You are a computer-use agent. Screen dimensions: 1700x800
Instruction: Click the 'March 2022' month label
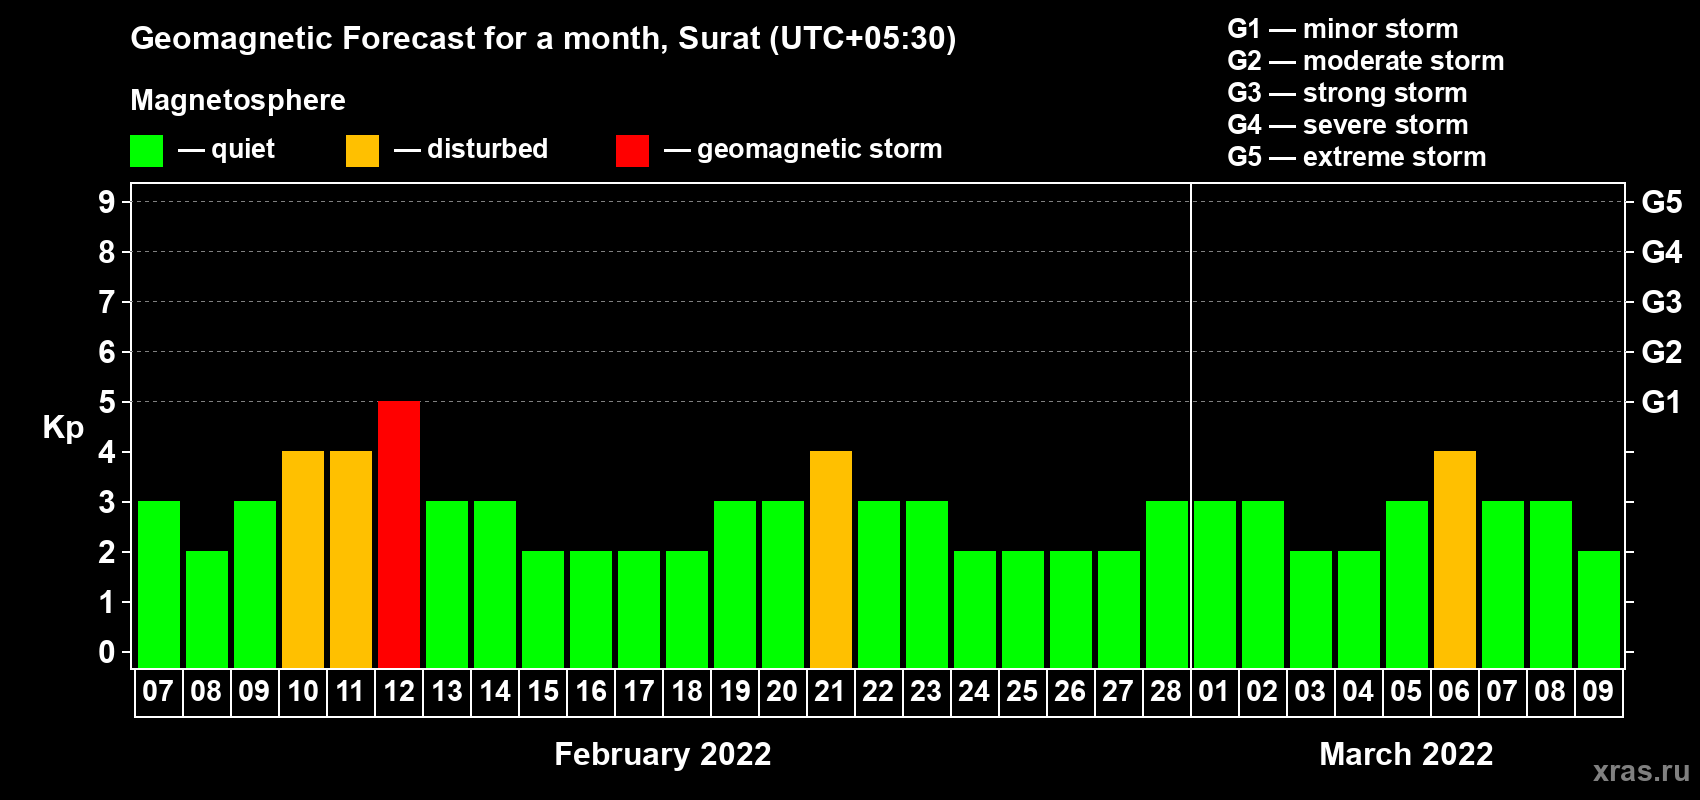click(1406, 754)
